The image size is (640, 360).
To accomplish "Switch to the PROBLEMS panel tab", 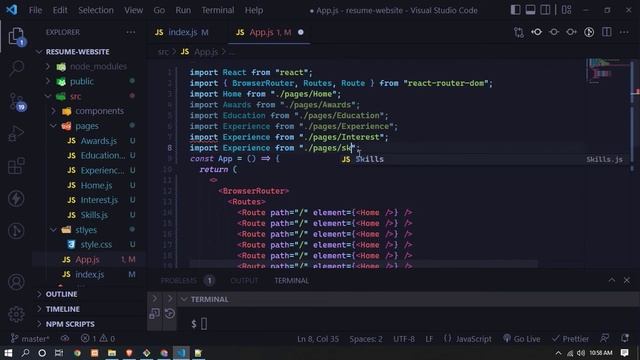I will pos(187,281).
